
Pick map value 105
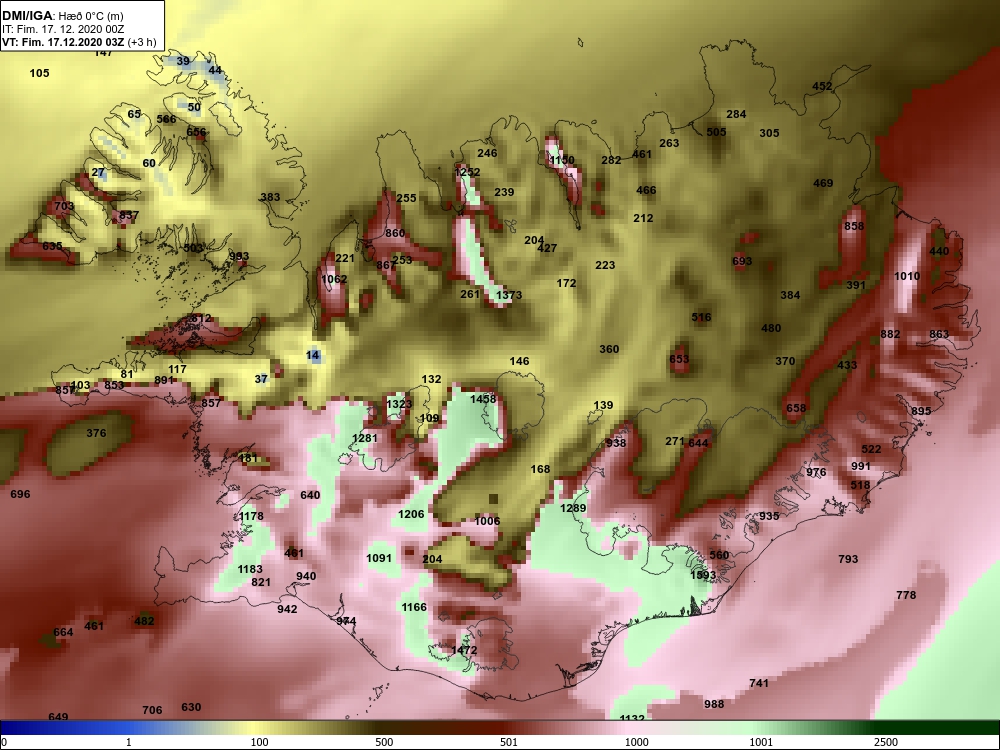pyautogui.click(x=40, y=73)
